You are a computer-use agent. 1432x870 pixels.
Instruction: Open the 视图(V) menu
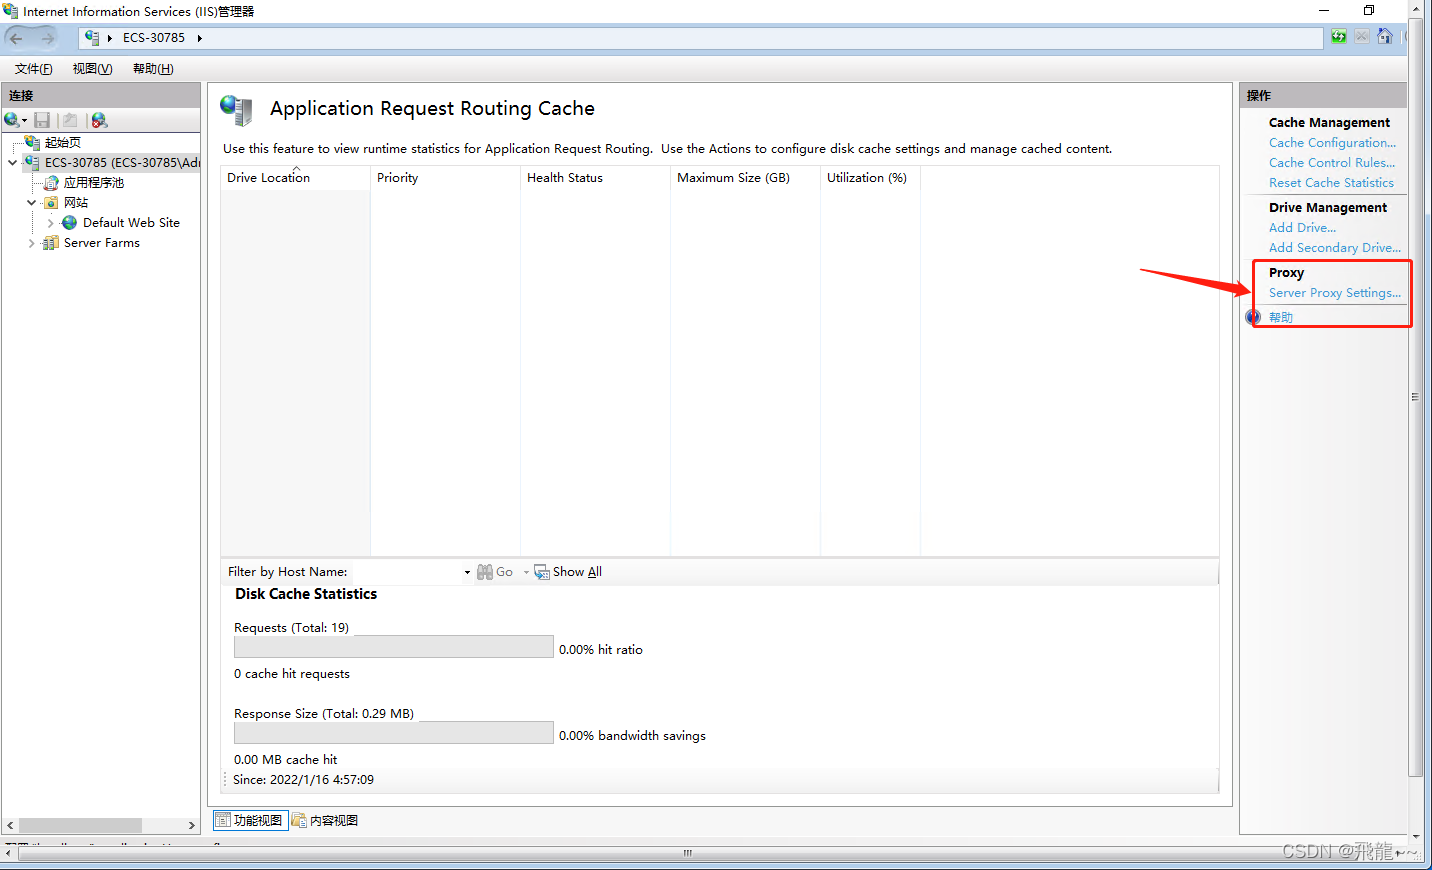click(92, 69)
